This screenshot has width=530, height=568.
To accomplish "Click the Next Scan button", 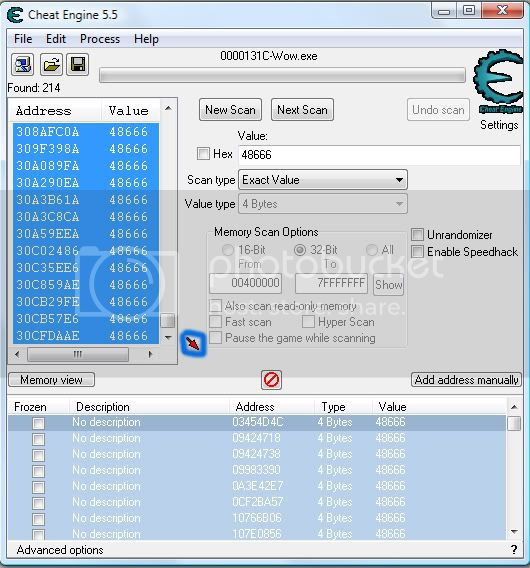I will click(302, 109).
